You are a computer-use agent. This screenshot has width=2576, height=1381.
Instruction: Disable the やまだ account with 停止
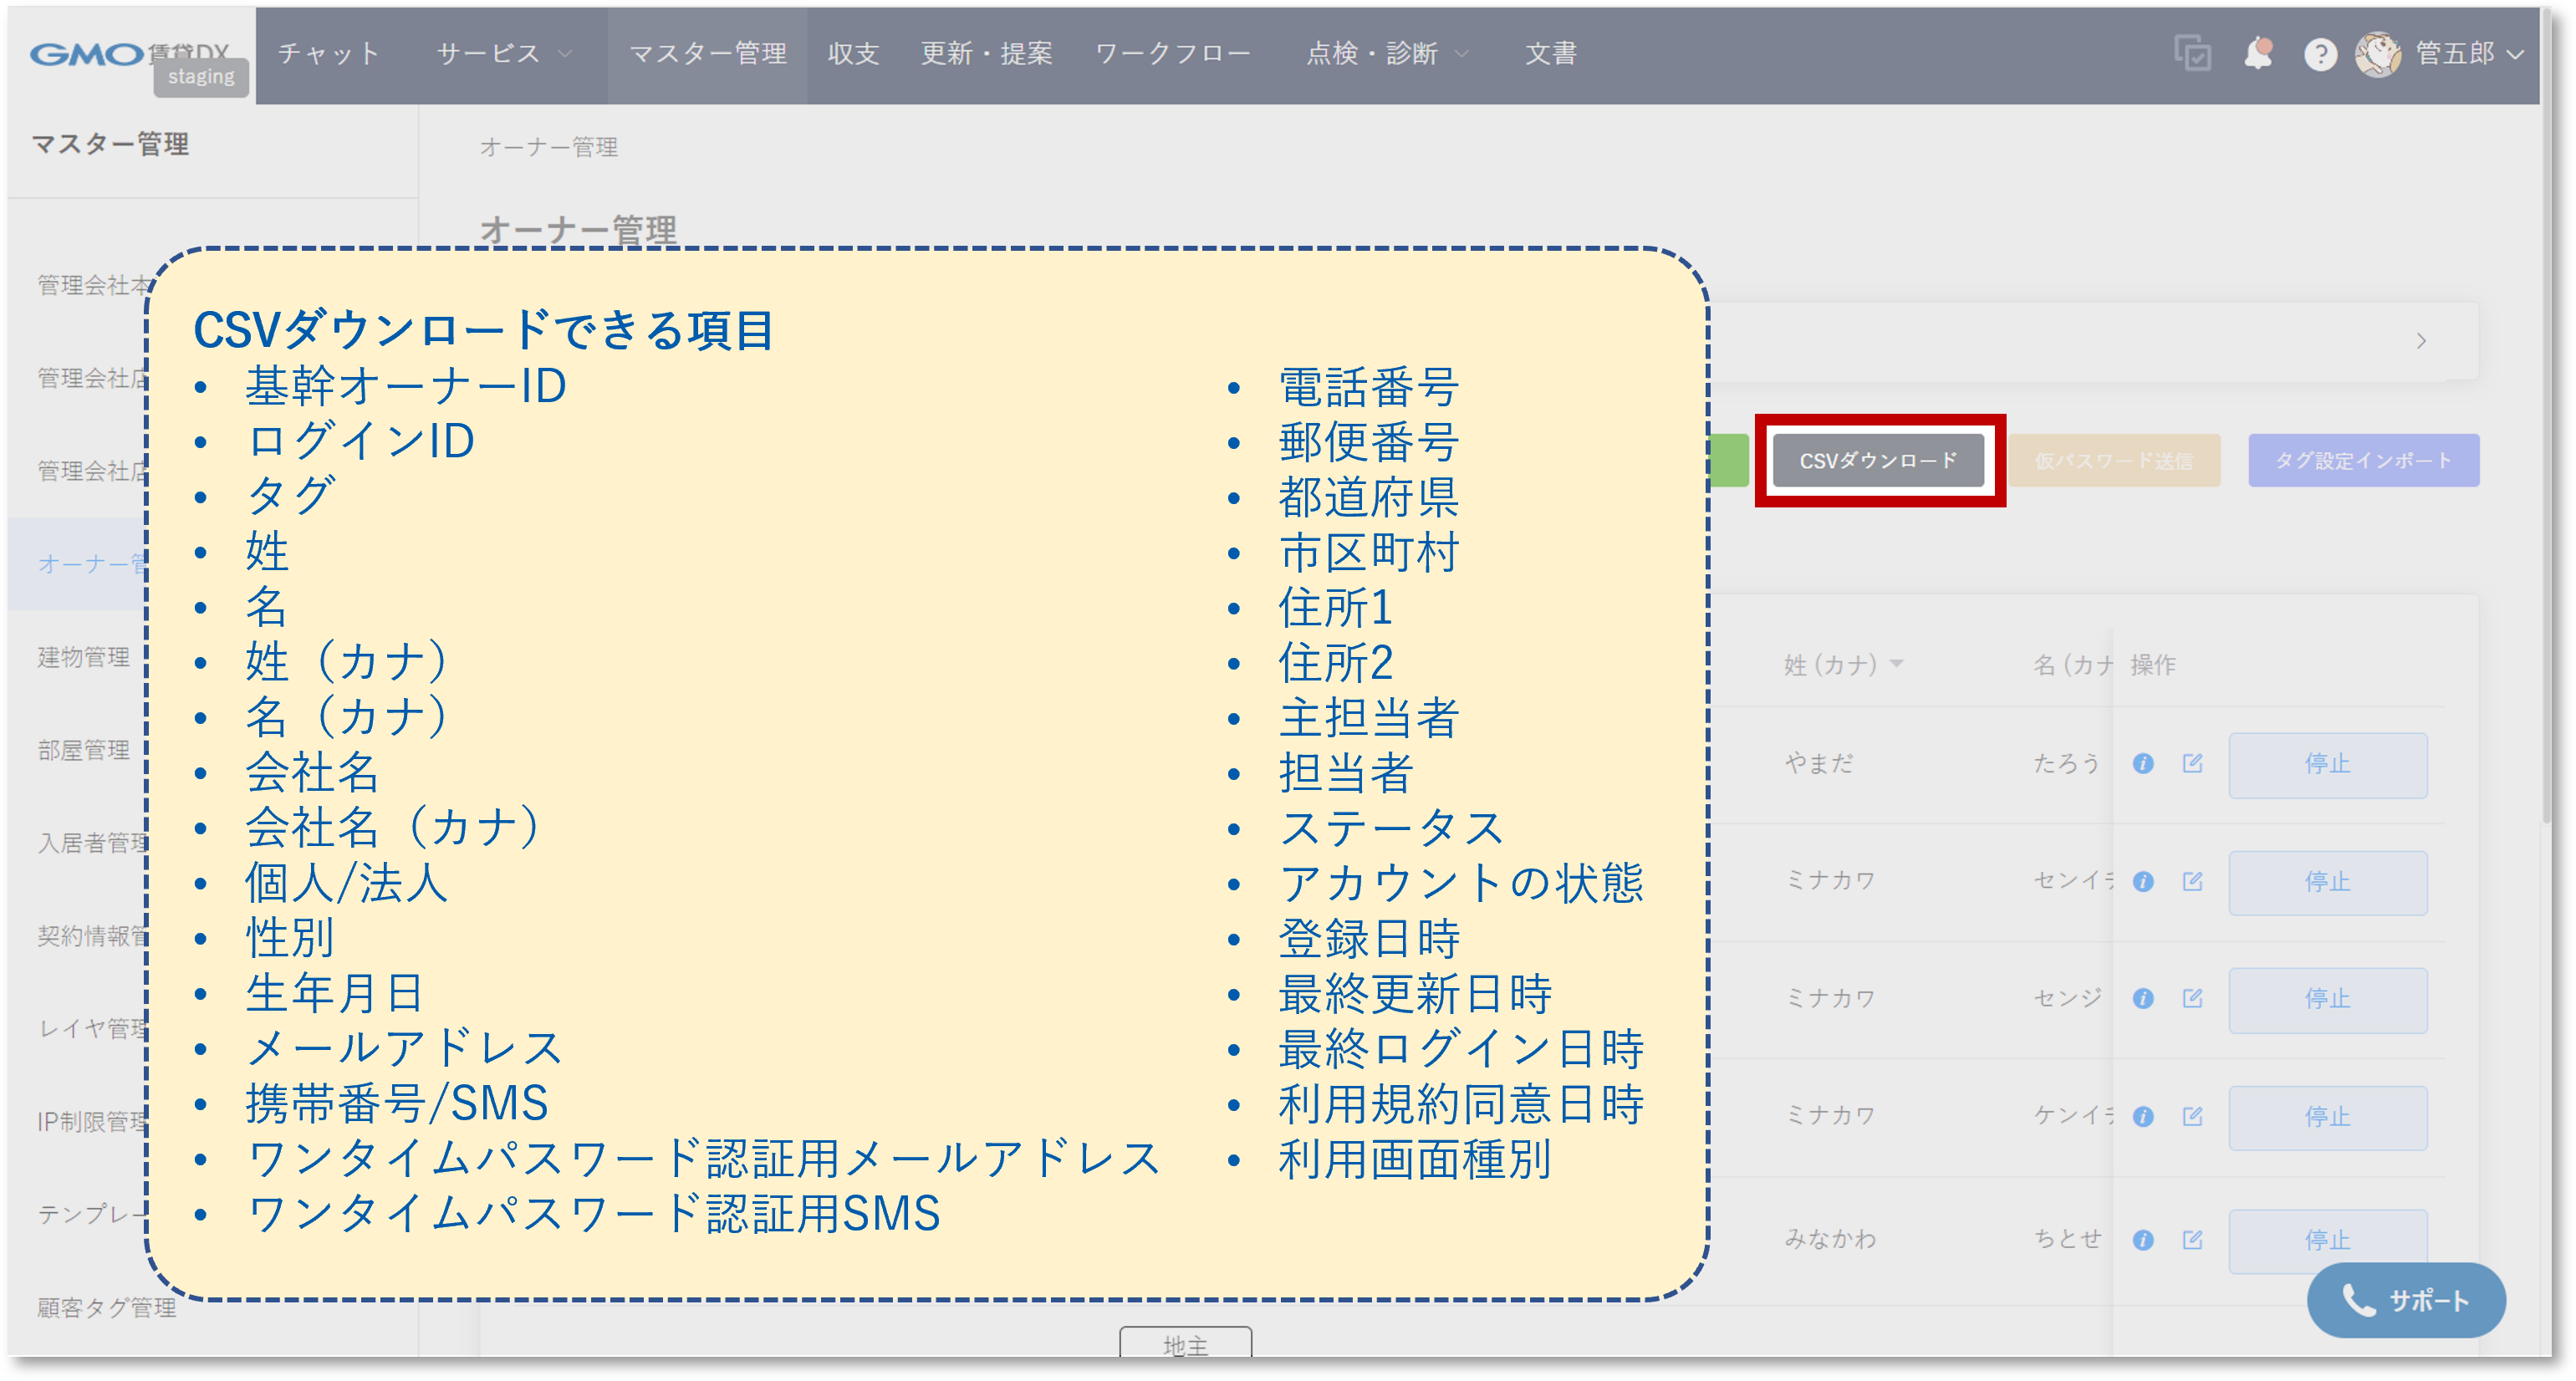click(2328, 765)
